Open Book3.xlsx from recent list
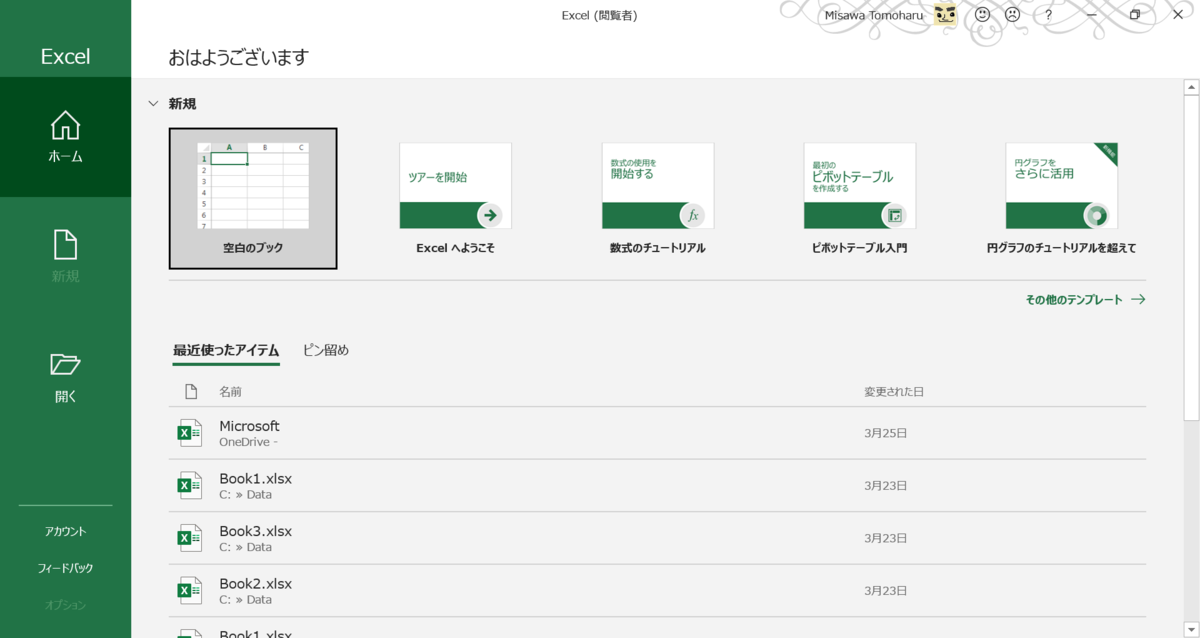The image size is (1200, 638). [x=658, y=538]
